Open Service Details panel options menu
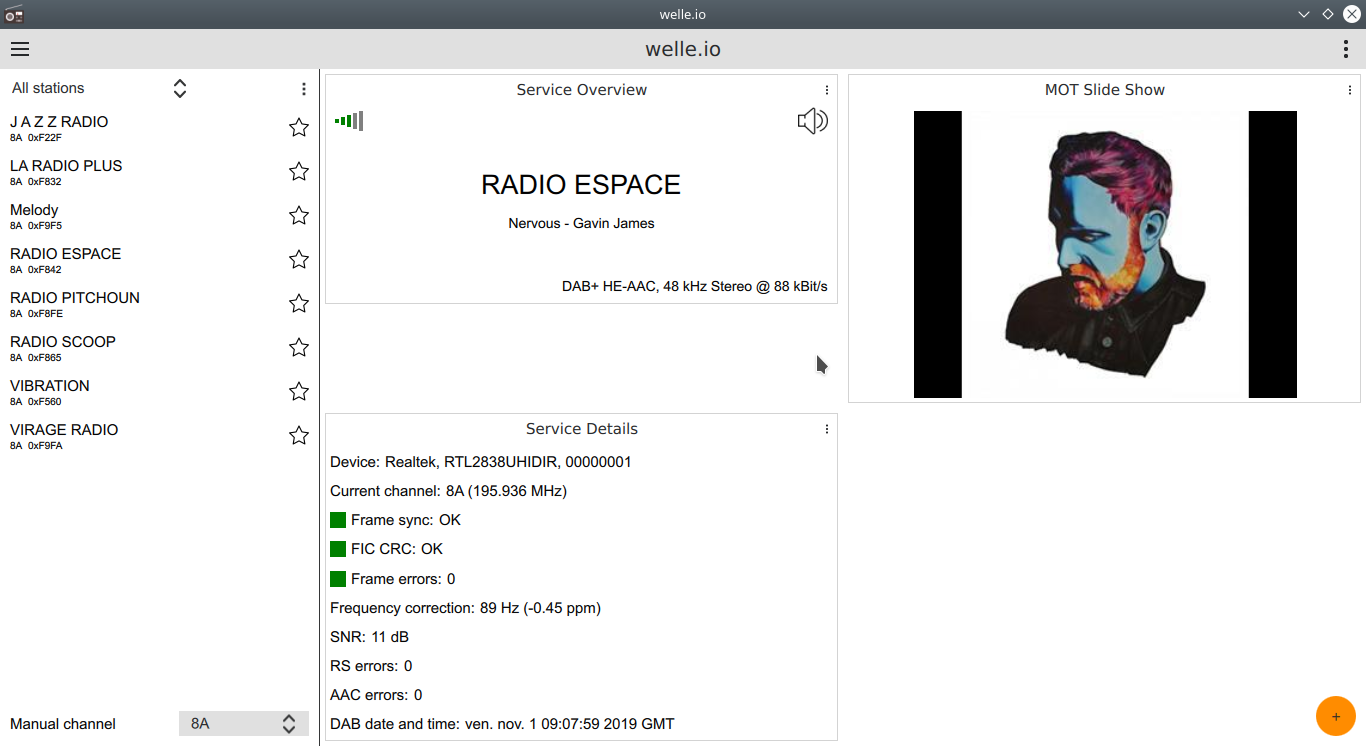 pos(827,429)
